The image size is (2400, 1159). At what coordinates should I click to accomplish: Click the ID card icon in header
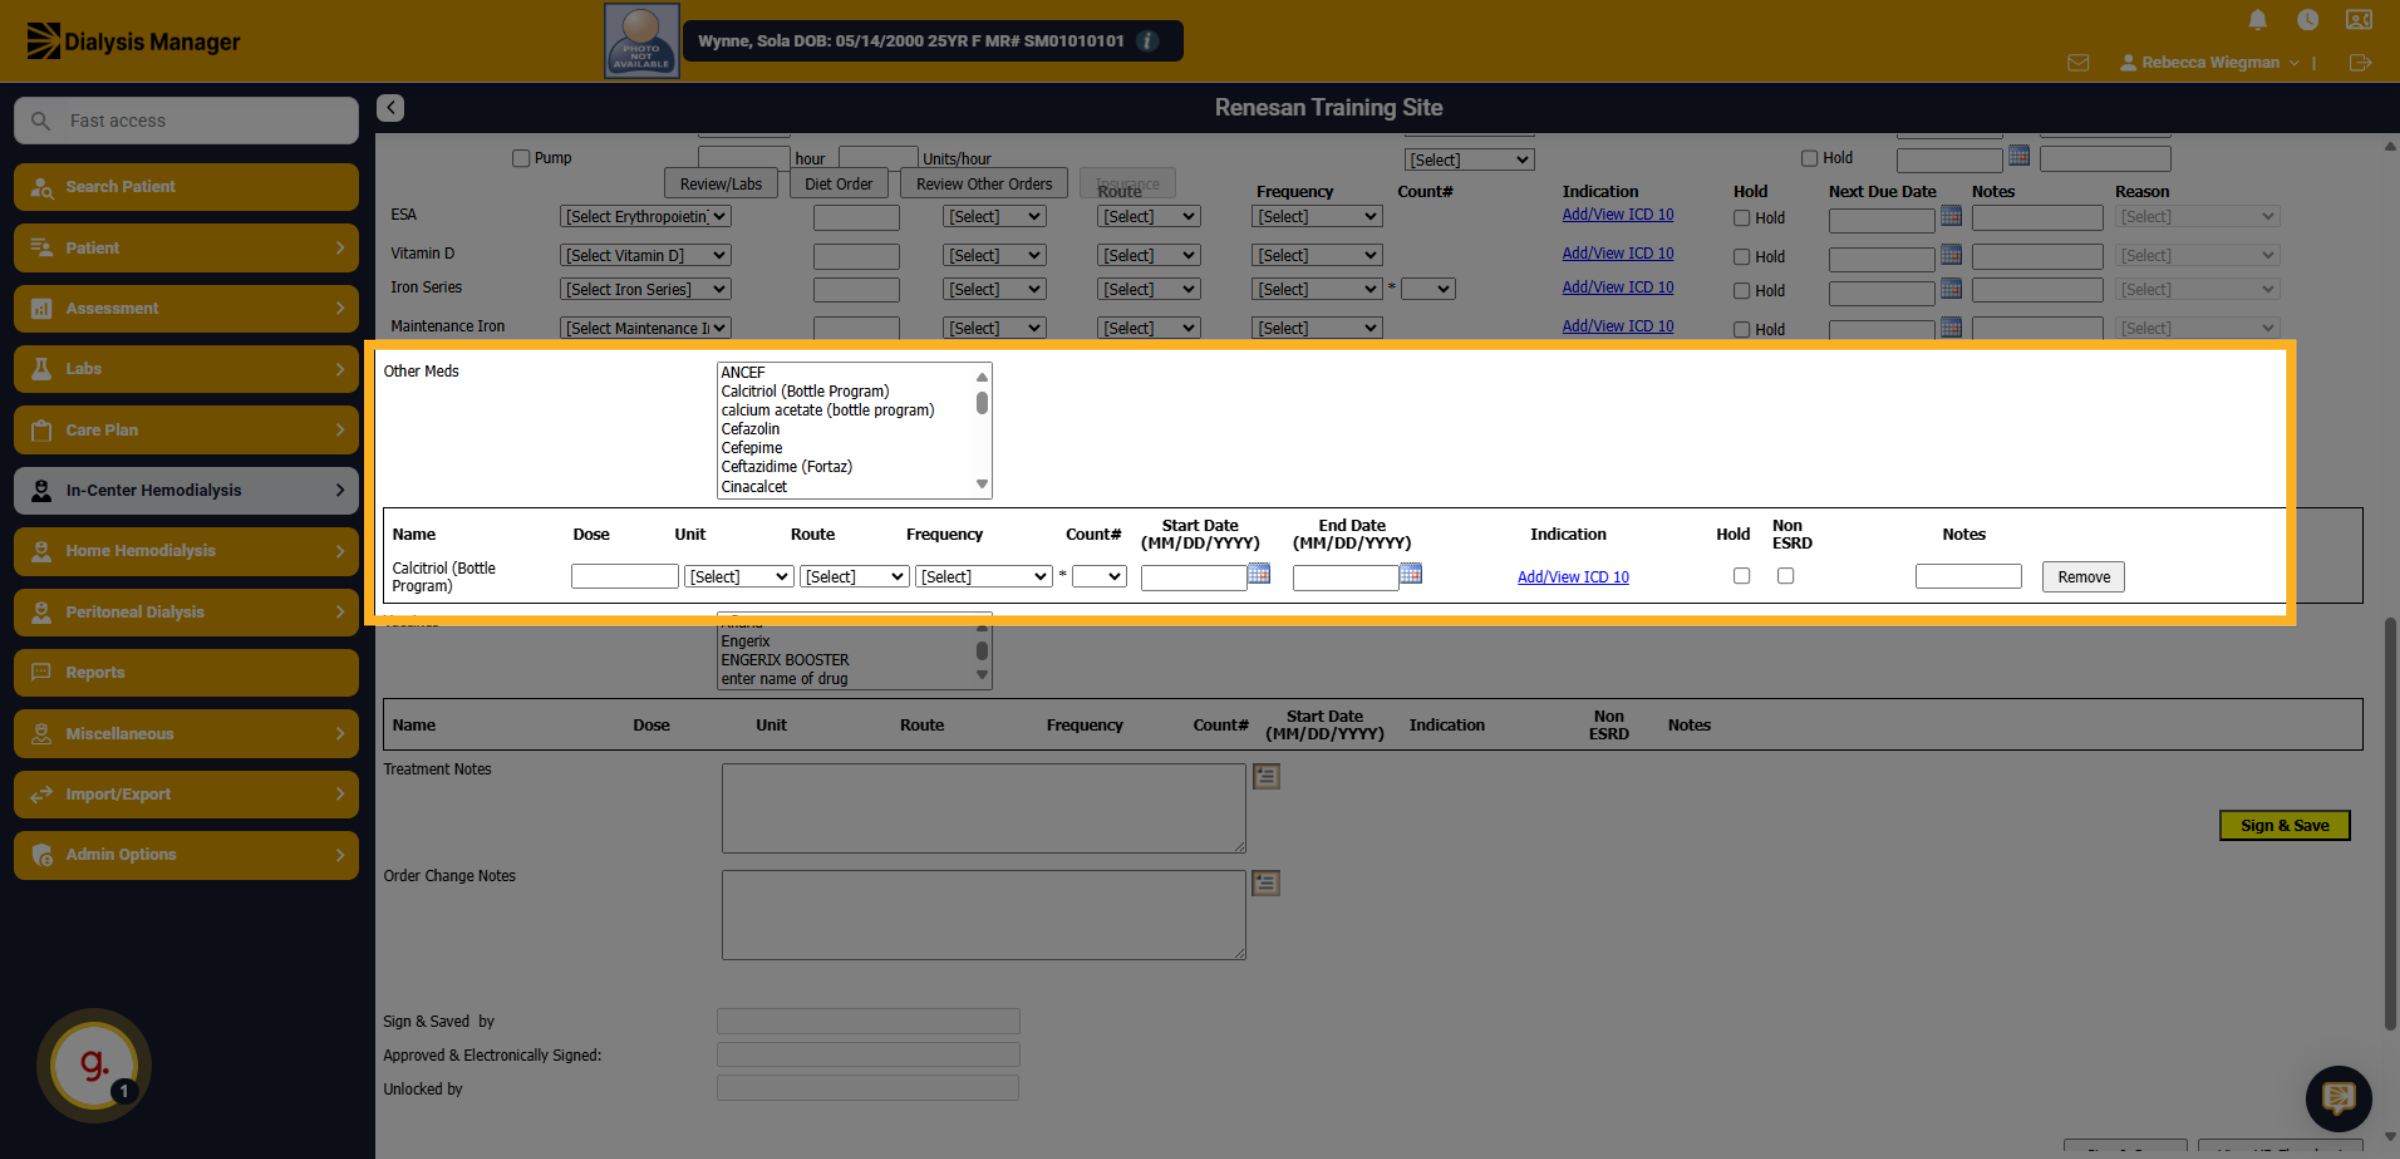[2359, 20]
